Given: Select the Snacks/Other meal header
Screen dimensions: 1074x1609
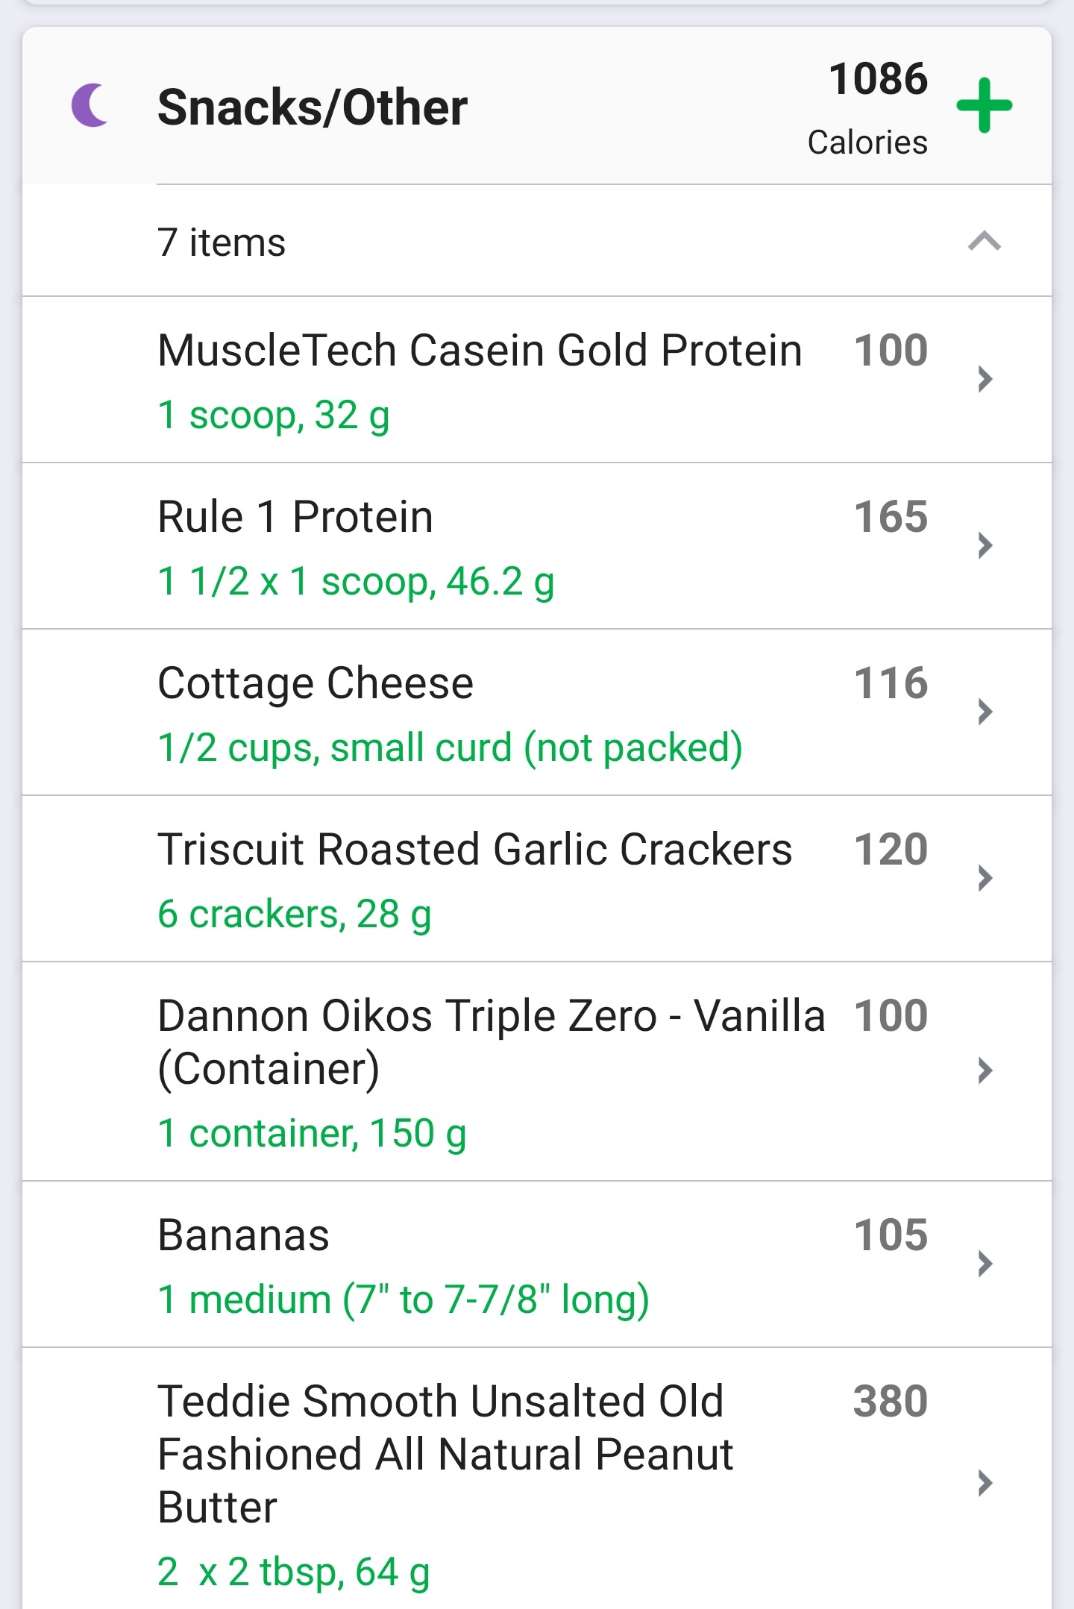Looking at the screenshot, I should [x=312, y=107].
